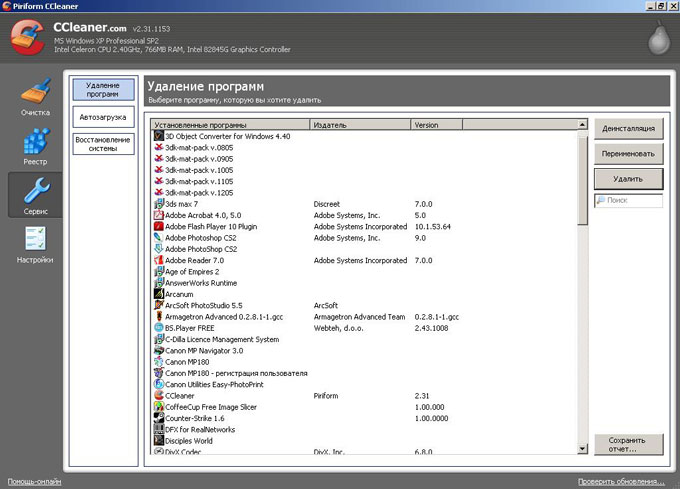The width and height of the screenshot is (680, 489).
Task: Click the CCleaner logo in header
Action: tap(28, 38)
